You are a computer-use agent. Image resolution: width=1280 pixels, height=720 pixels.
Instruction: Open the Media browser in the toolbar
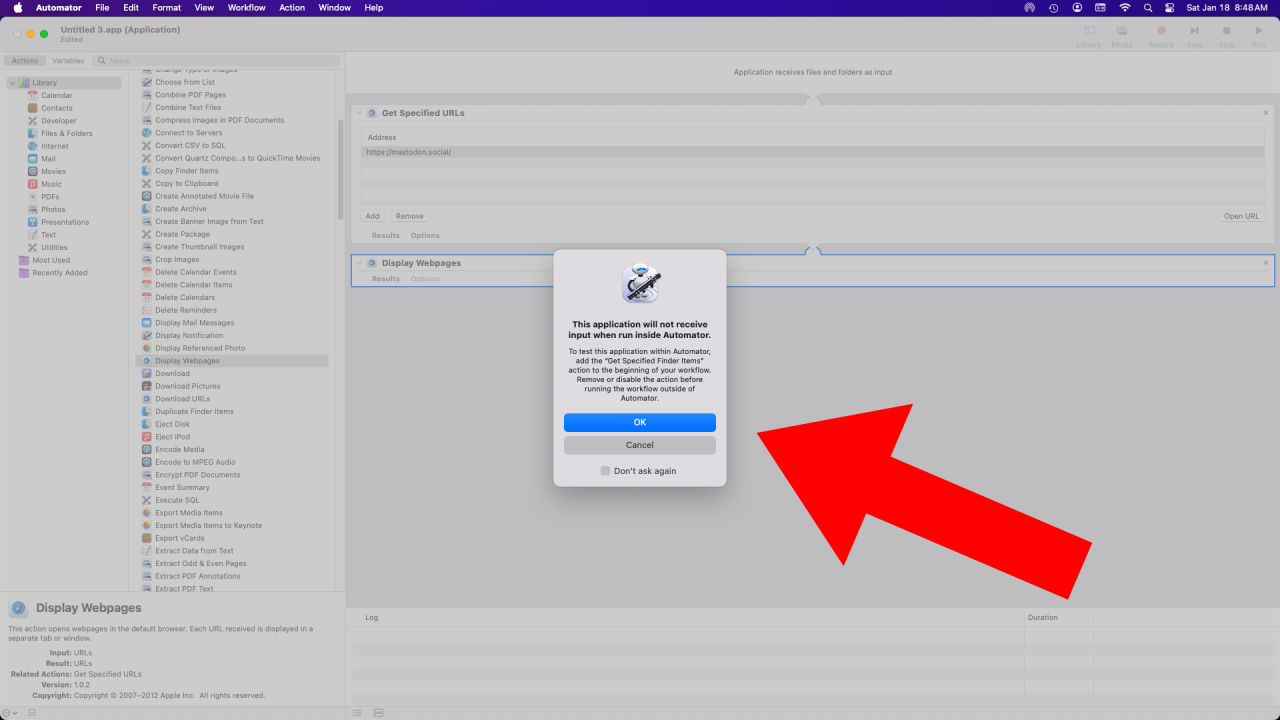1122,31
